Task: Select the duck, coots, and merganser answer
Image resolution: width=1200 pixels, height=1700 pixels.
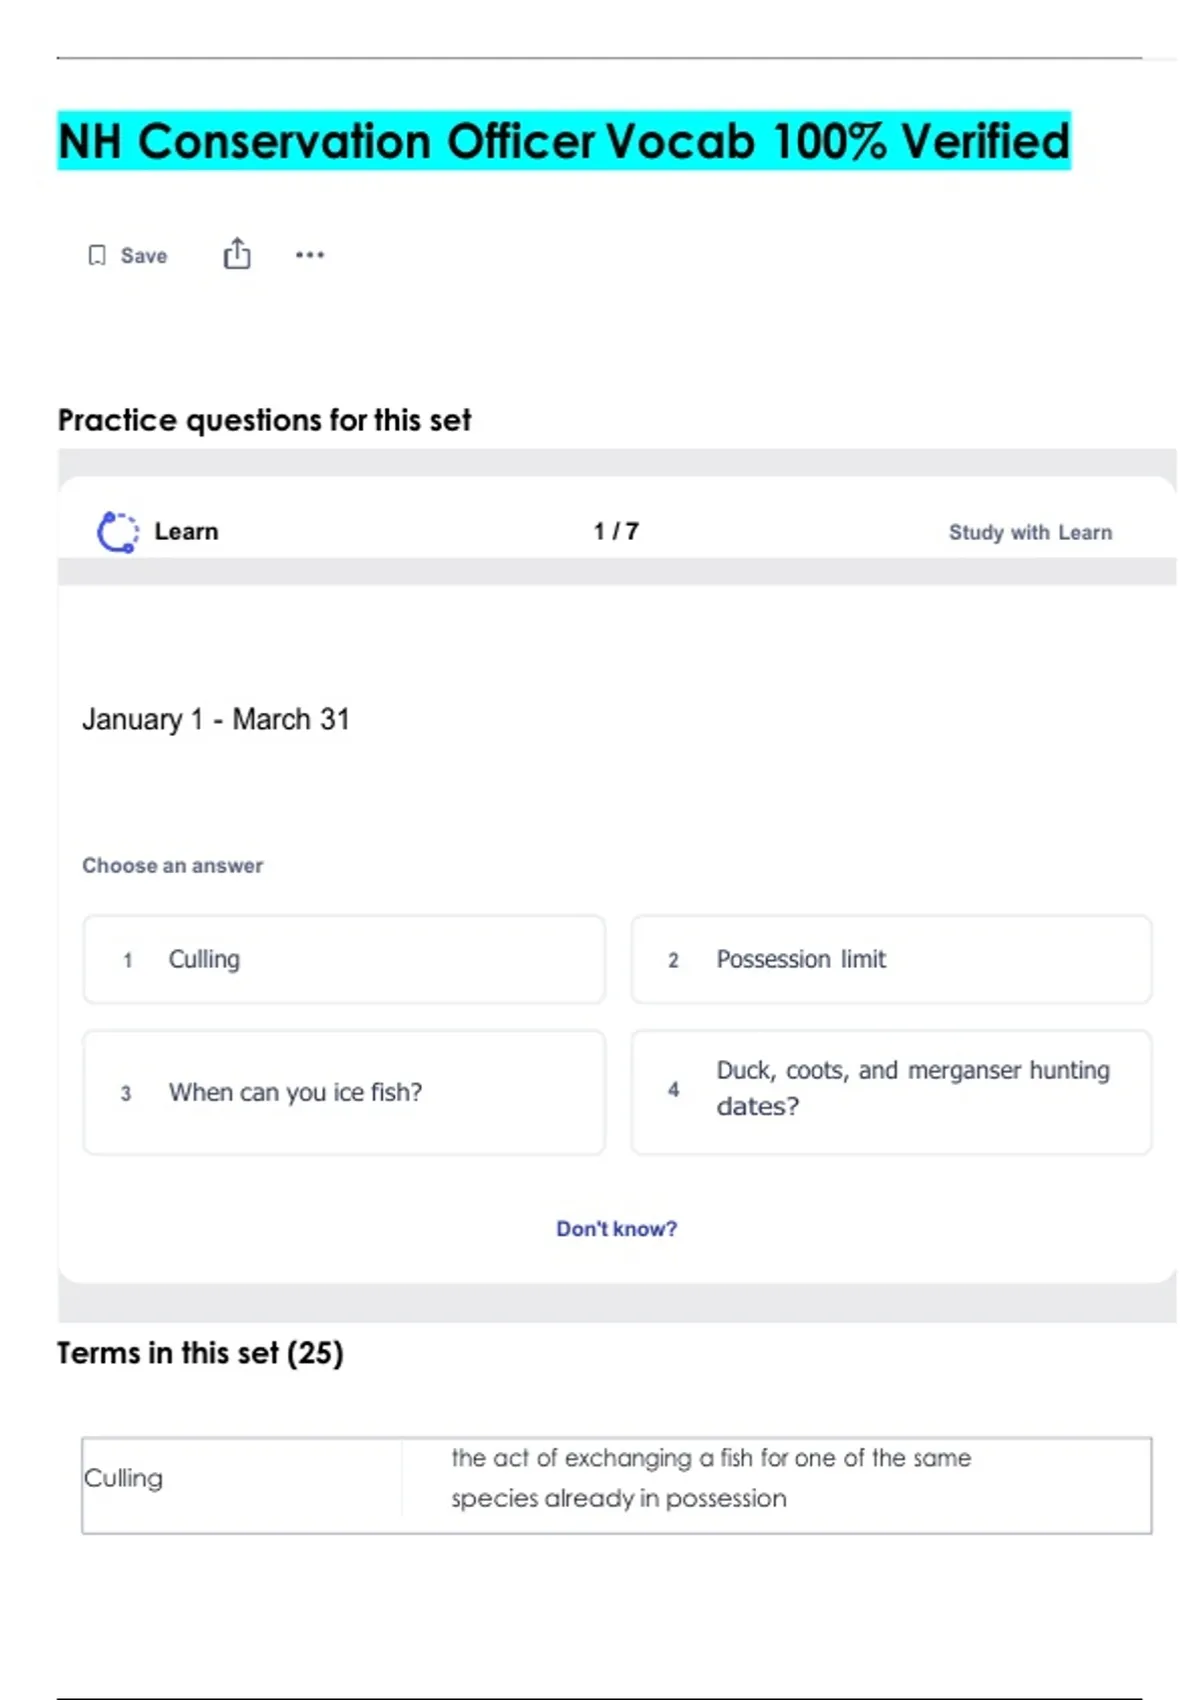Action: 891,1090
